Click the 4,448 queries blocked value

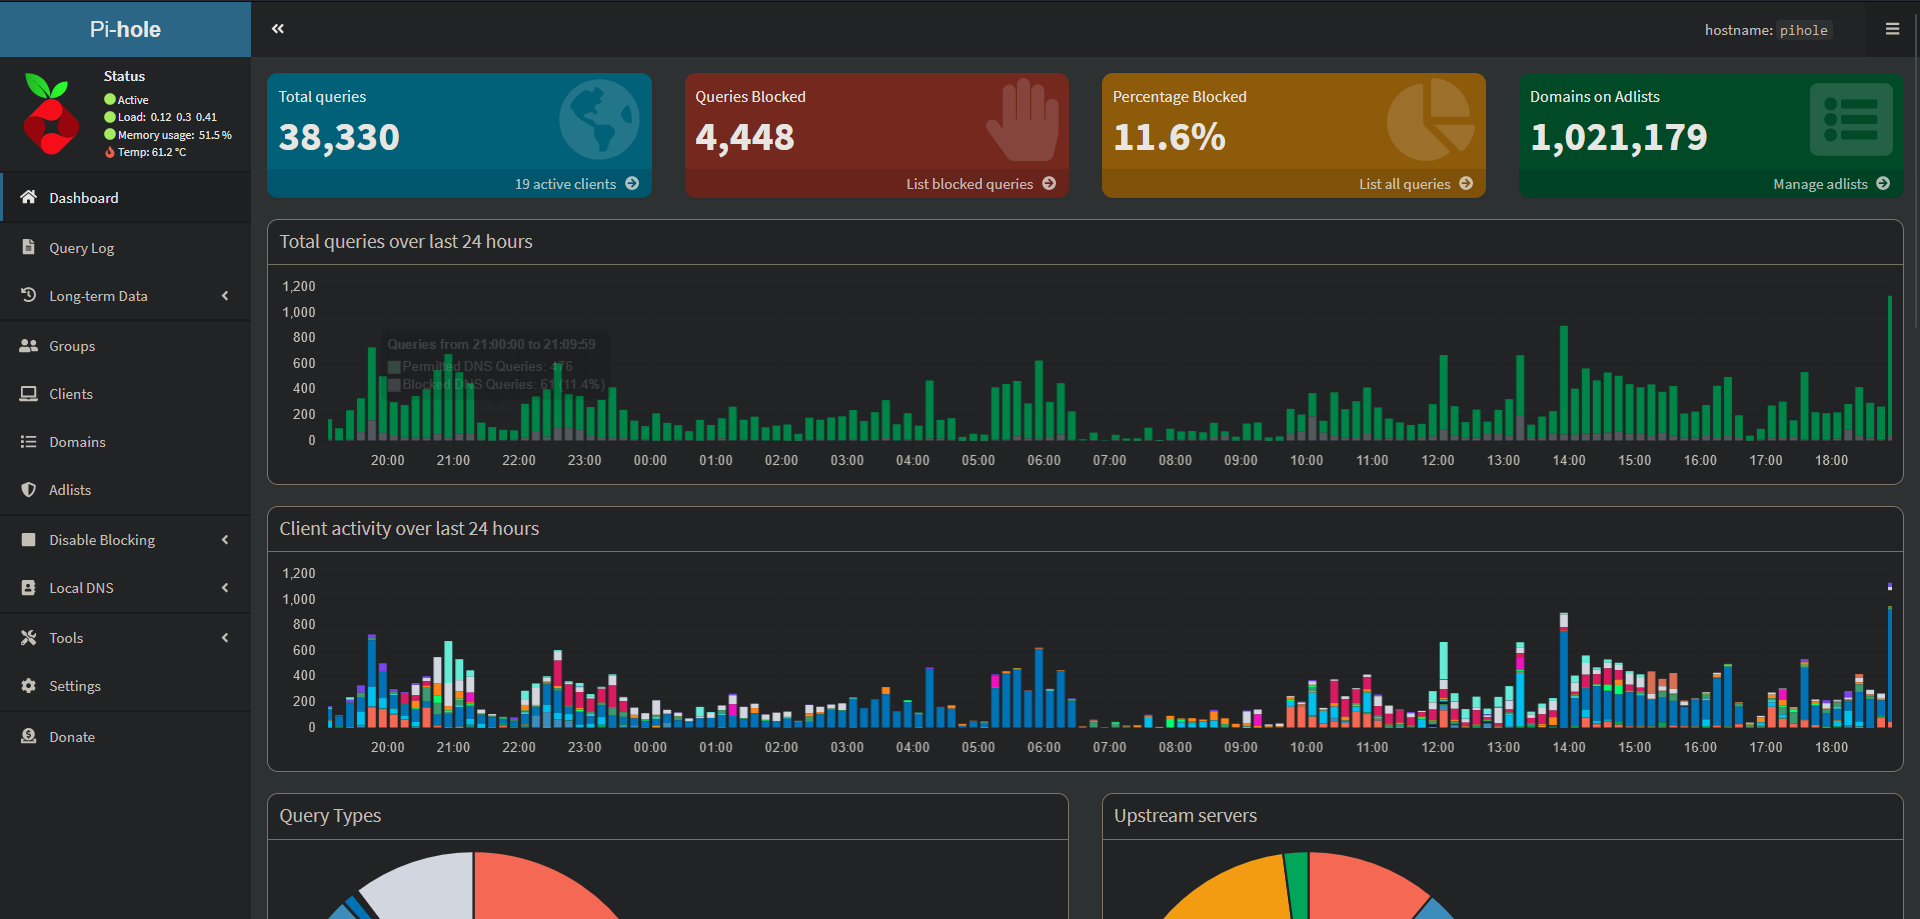point(745,137)
